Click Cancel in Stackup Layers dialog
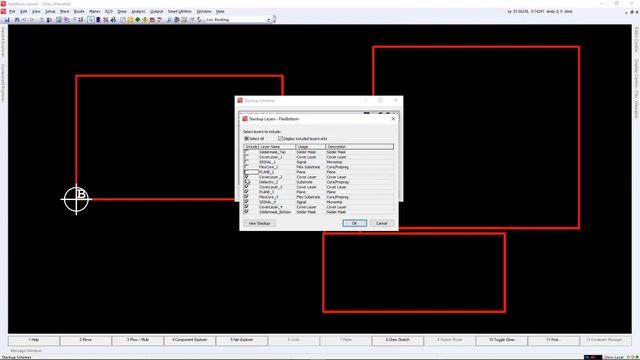 (x=382, y=223)
